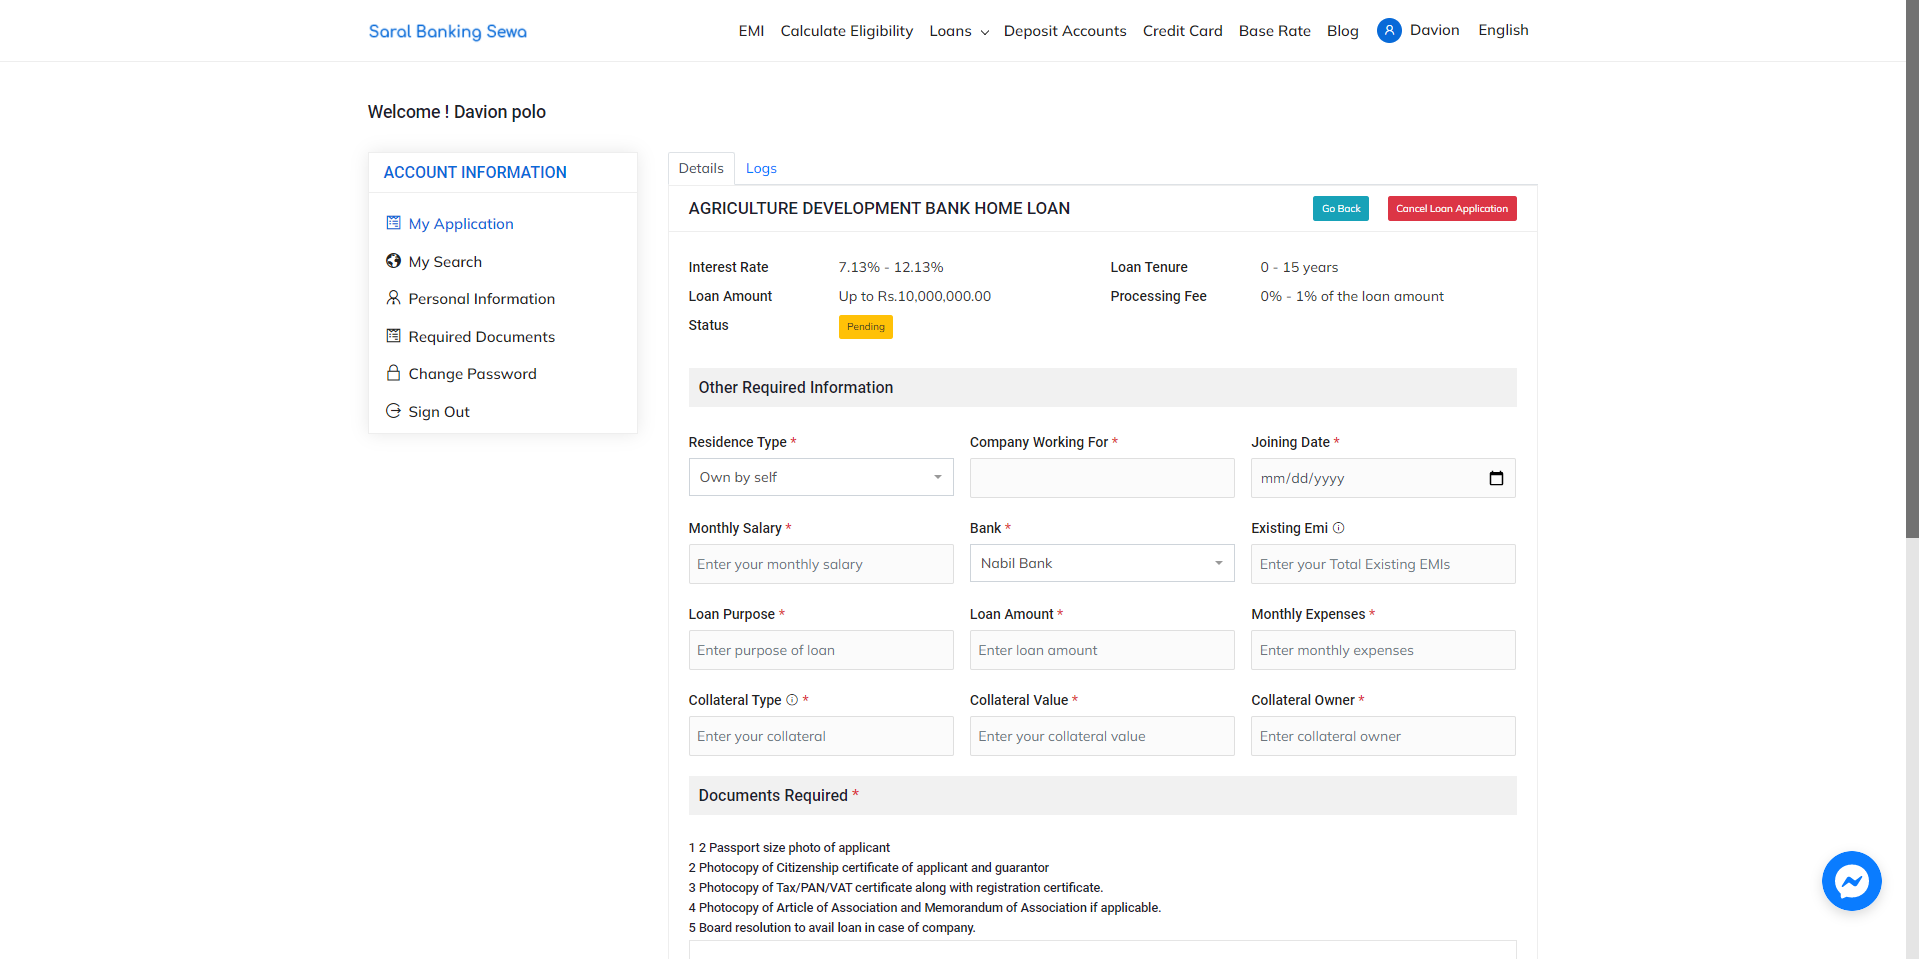Click the Sign Out icon
This screenshot has width=1919, height=959.
pyautogui.click(x=393, y=411)
